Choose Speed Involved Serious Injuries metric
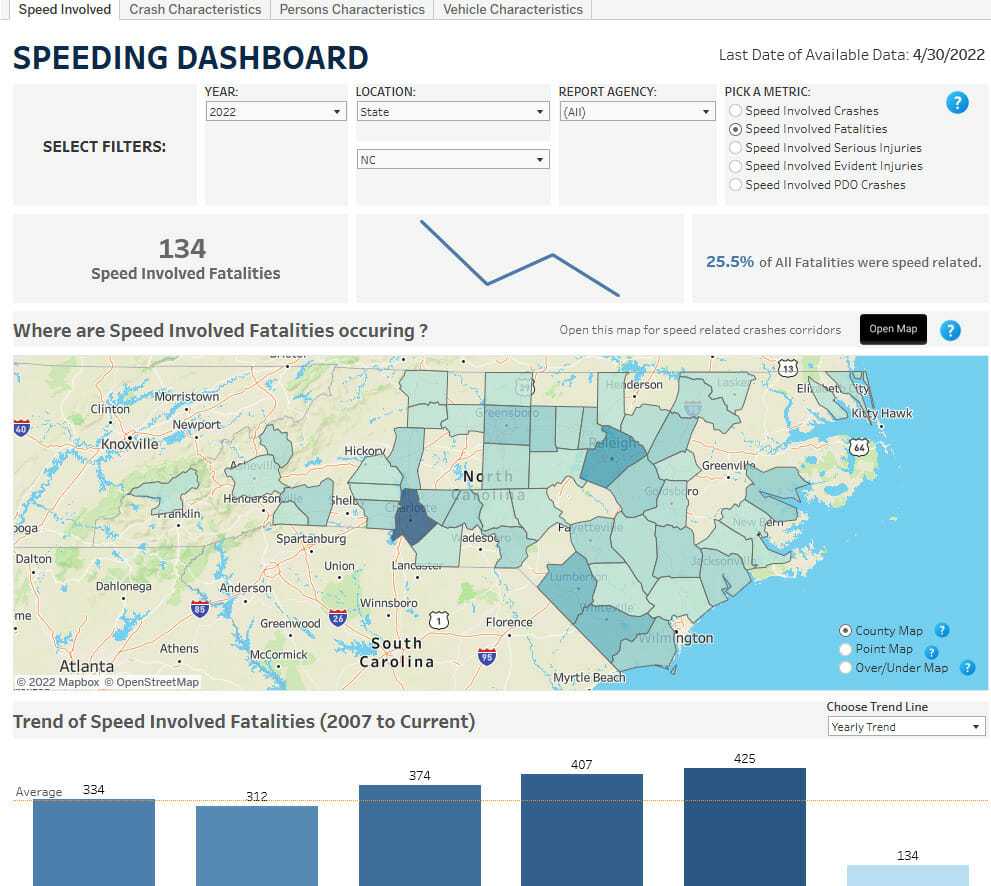Viewport: 991px width, 886px height. pyautogui.click(x=736, y=148)
